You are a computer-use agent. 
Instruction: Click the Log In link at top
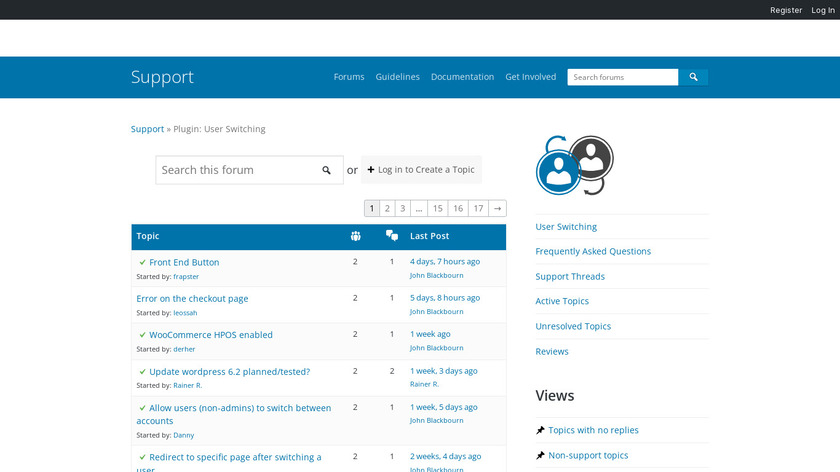823,10
